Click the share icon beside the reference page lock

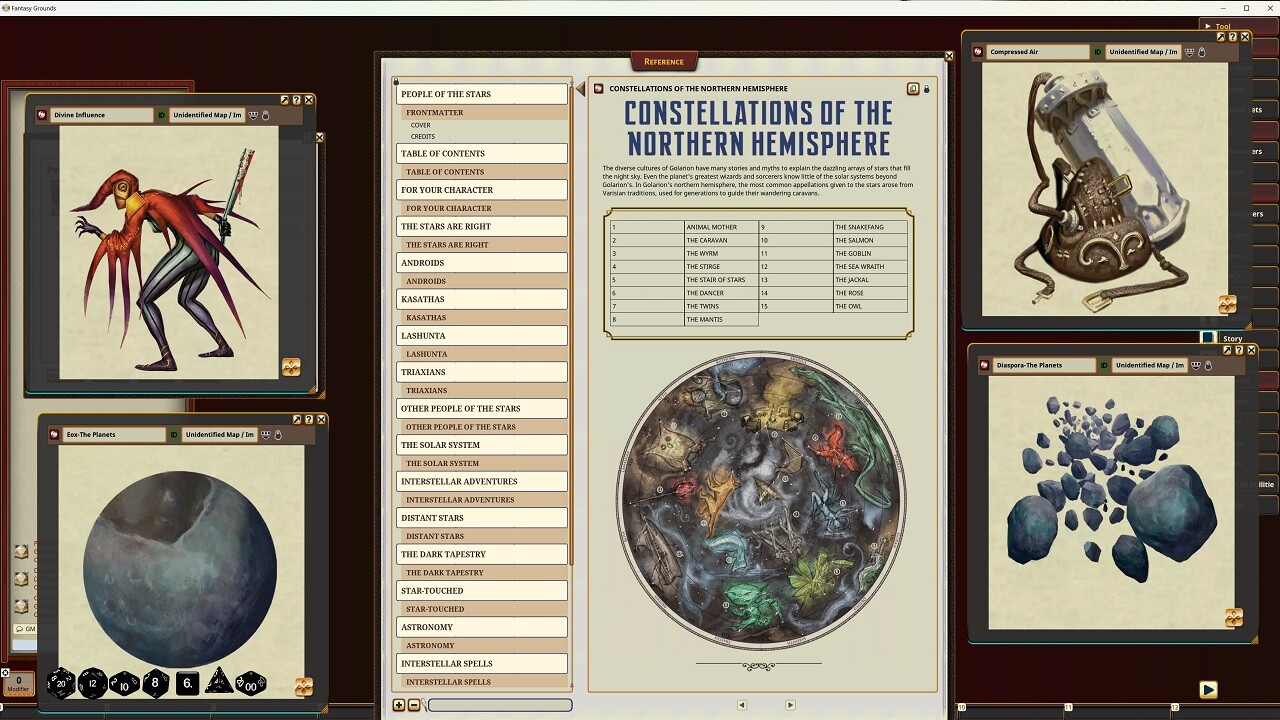(913, 89)
